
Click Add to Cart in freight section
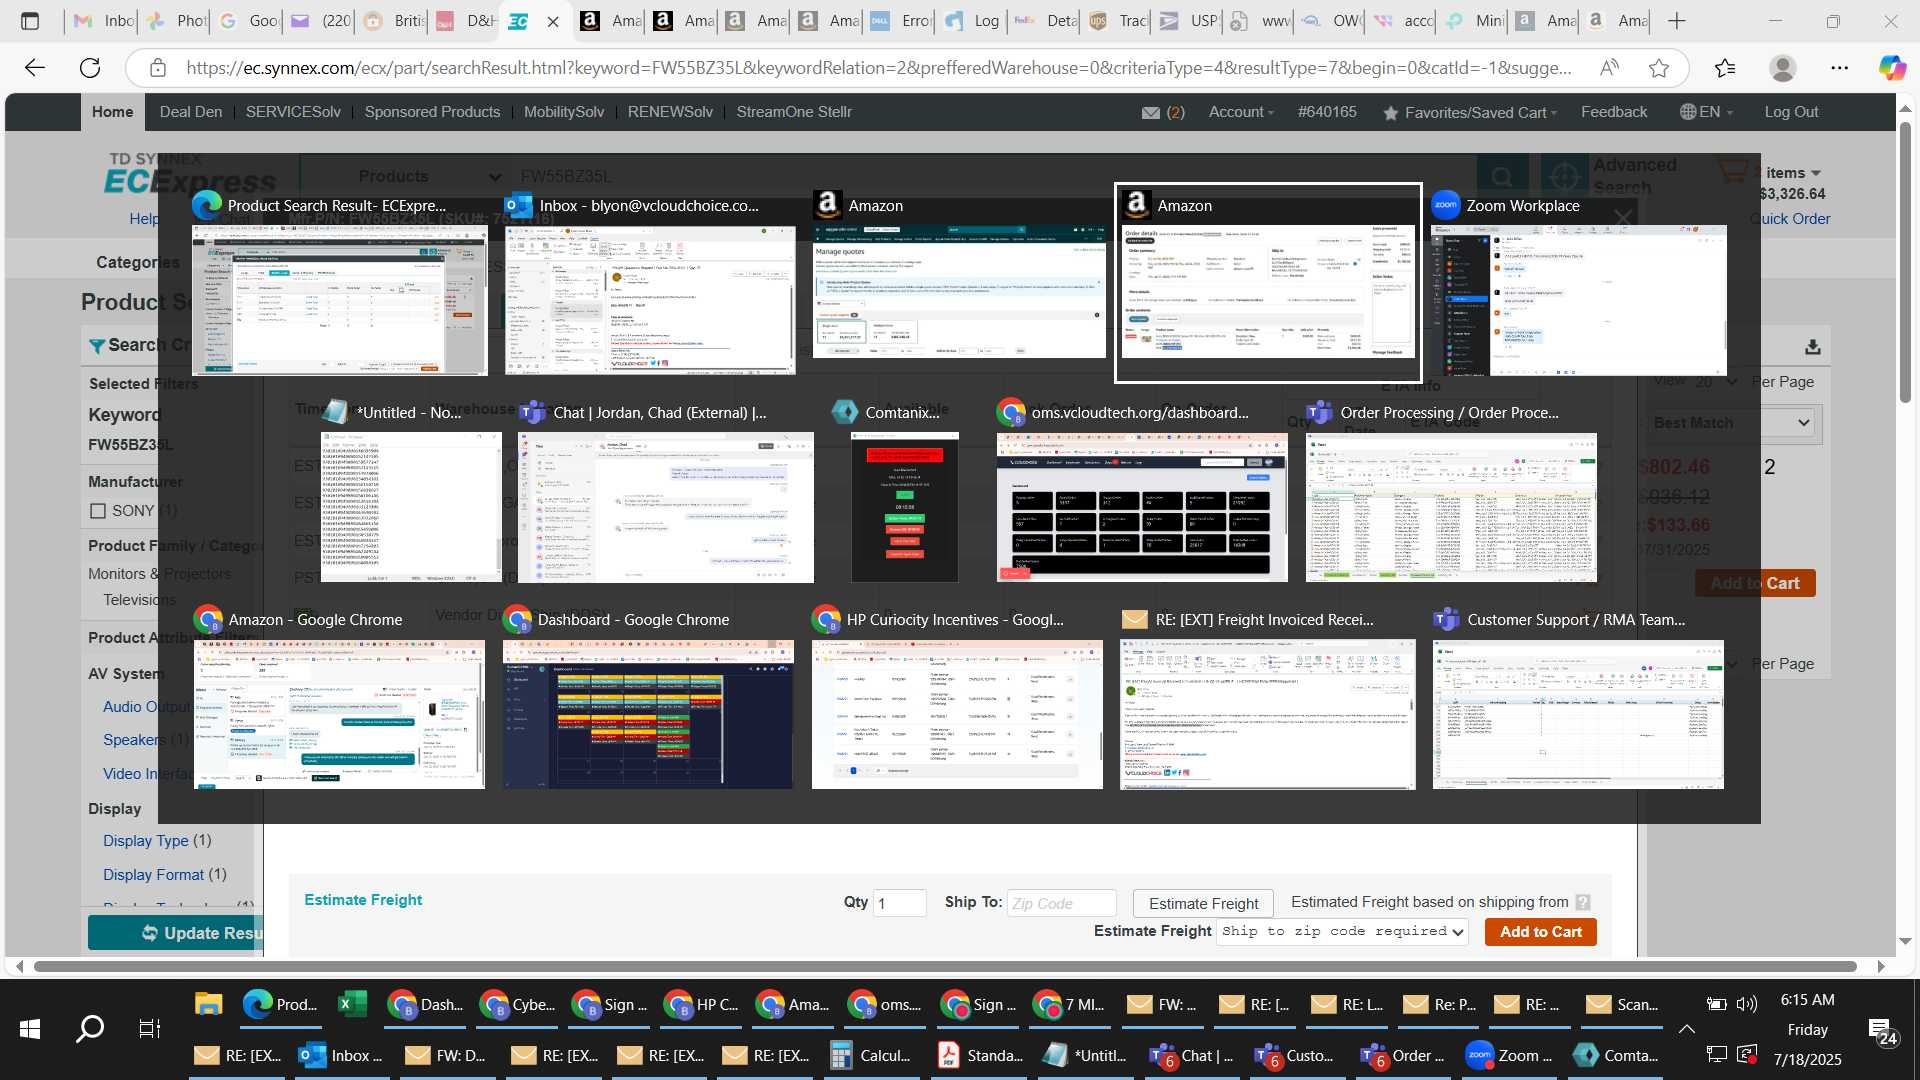click(1540, 931)
